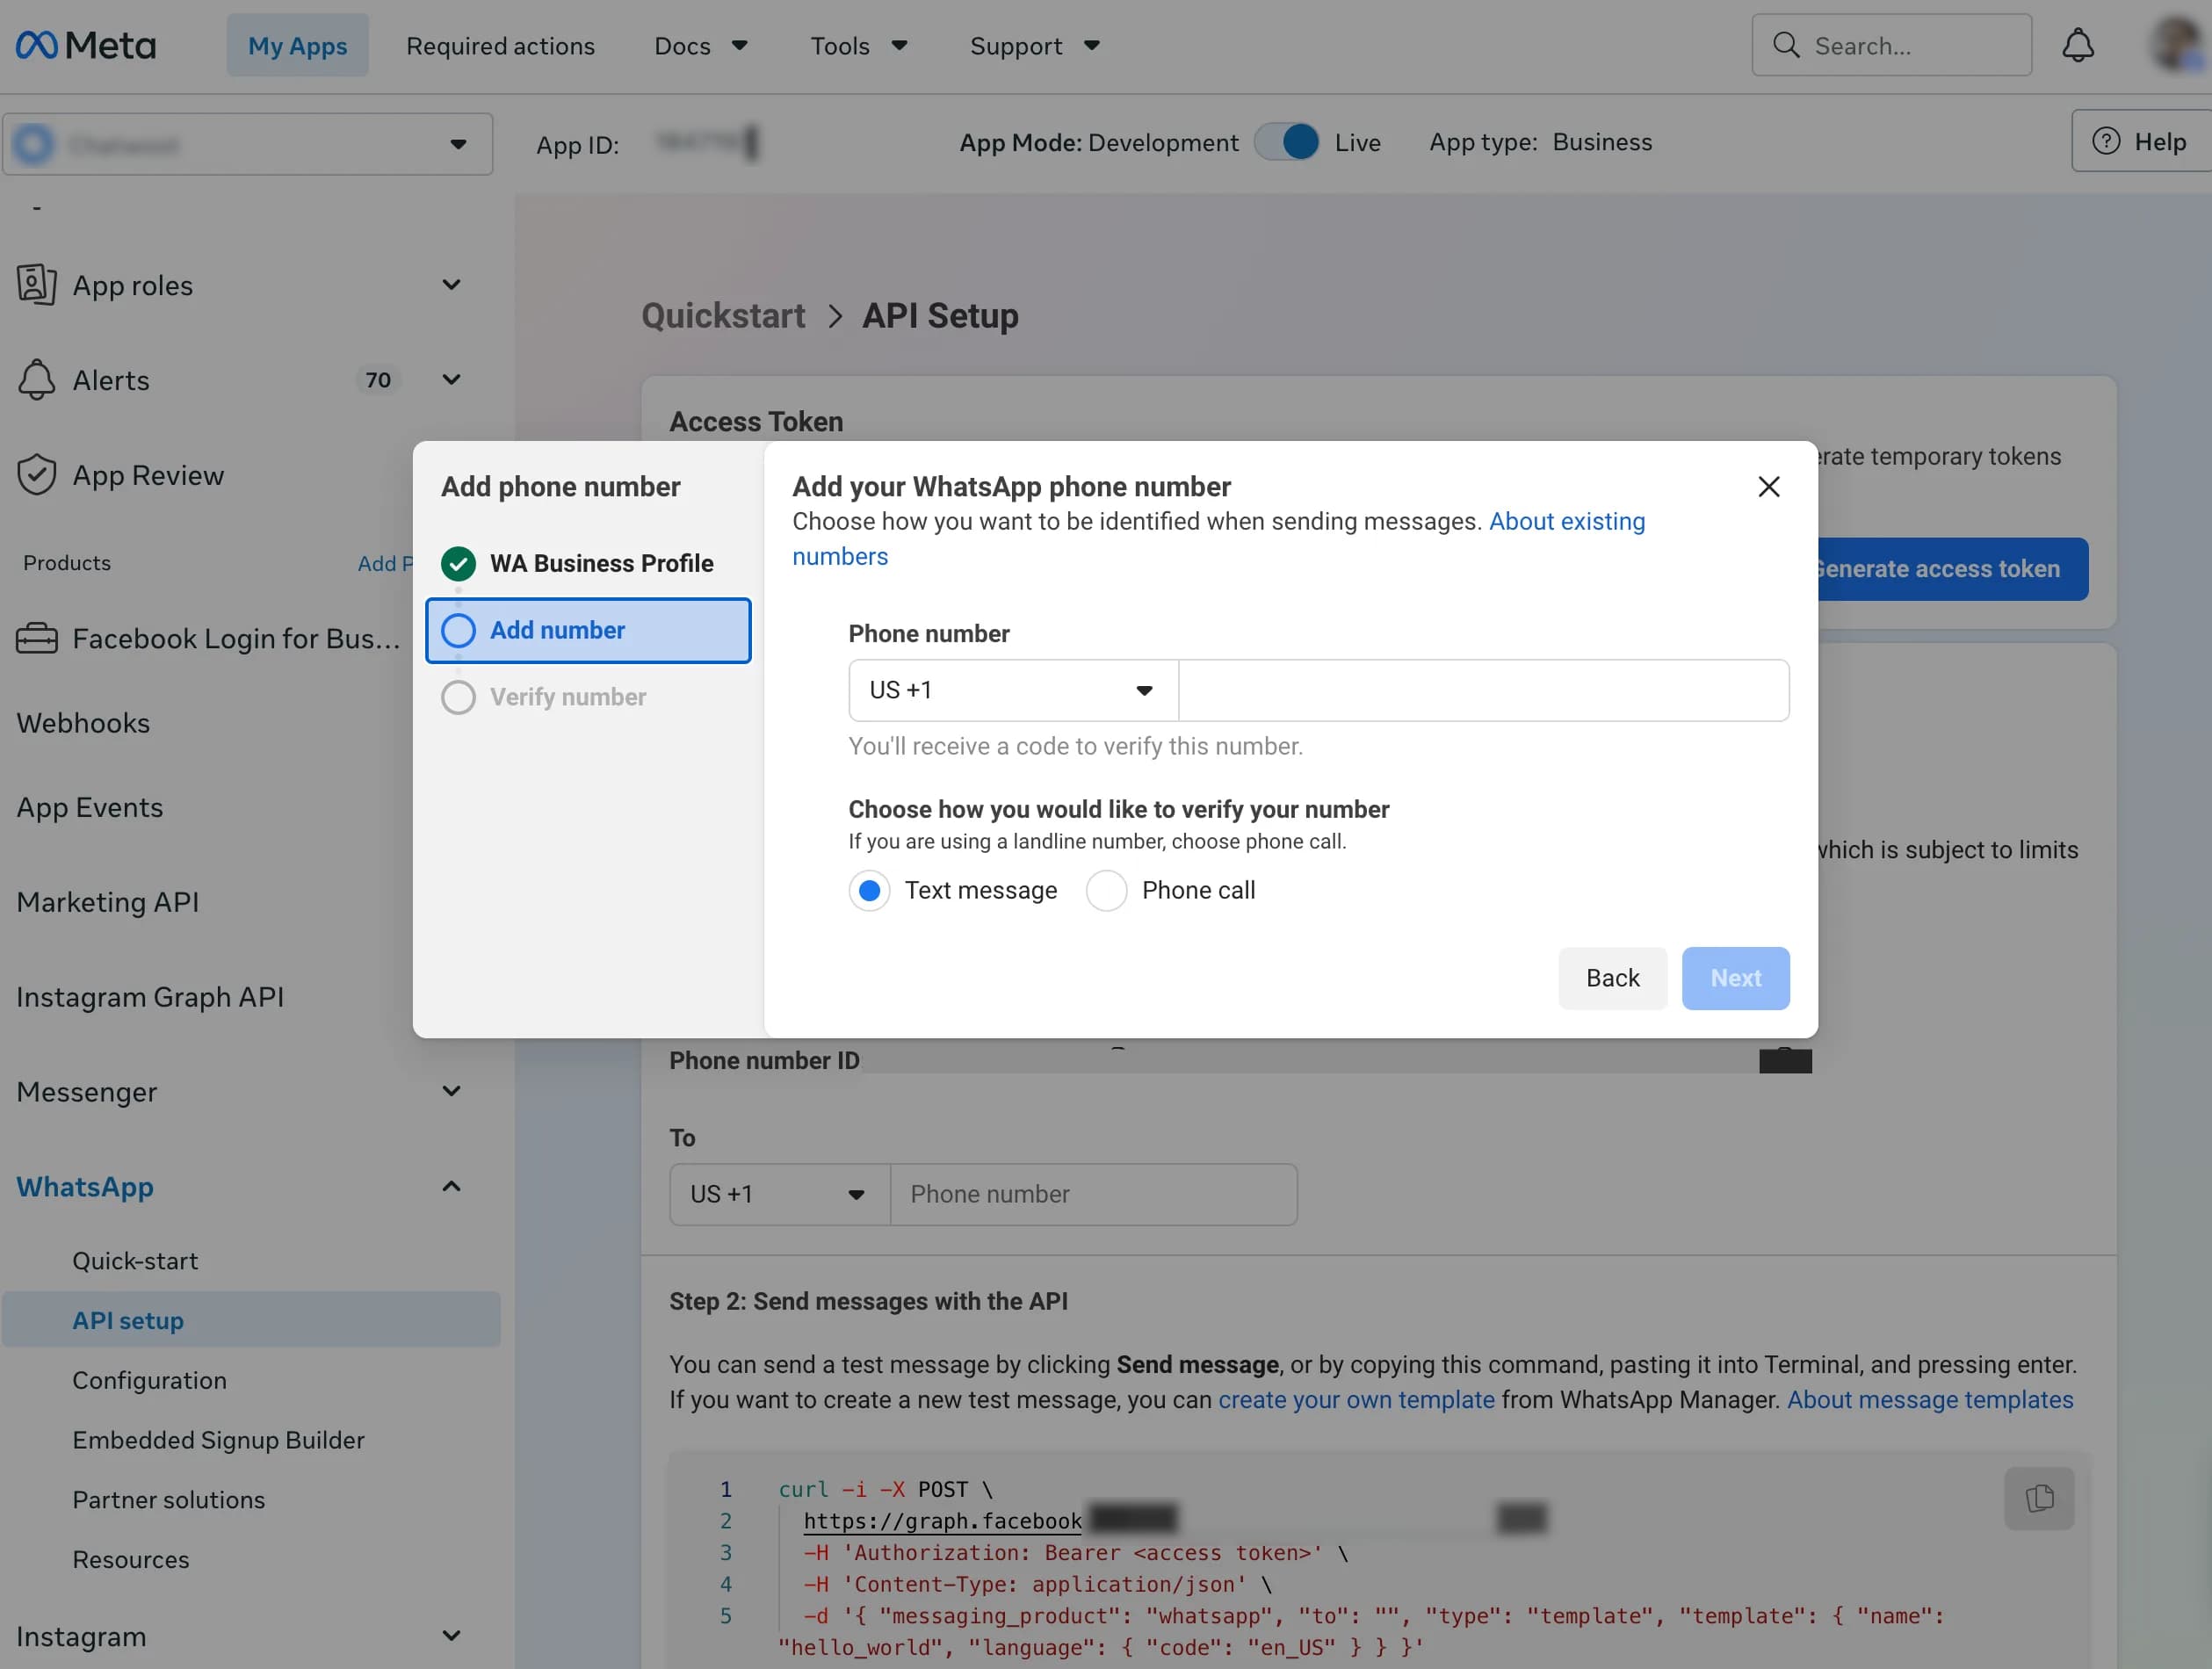Click the Back button
This screenshot has height=1669, width=2212.
1612,978
